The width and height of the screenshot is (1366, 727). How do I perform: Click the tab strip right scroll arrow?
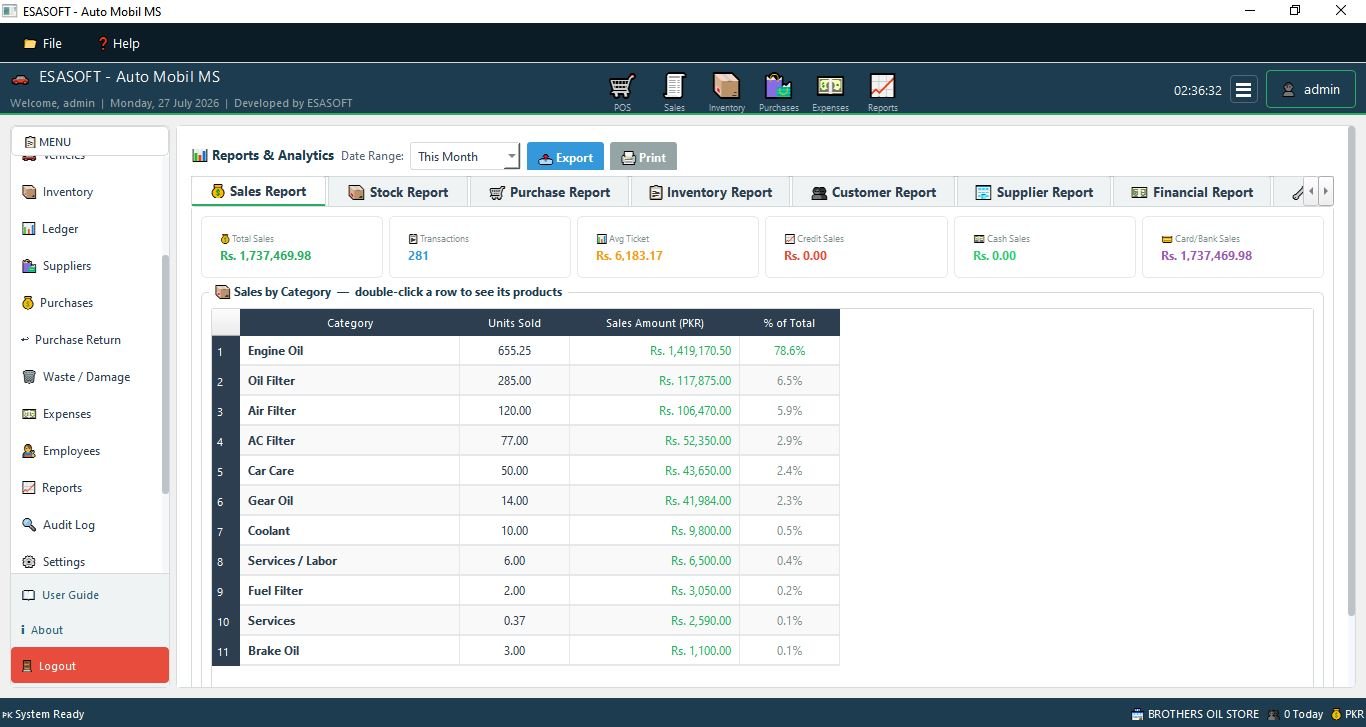click(x=1326, y=190)
